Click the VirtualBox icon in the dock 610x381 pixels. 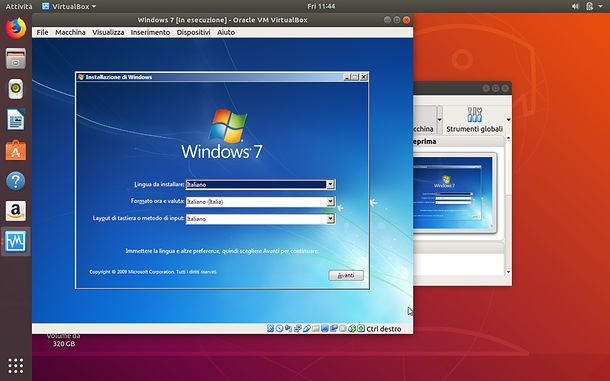(16, 241)
